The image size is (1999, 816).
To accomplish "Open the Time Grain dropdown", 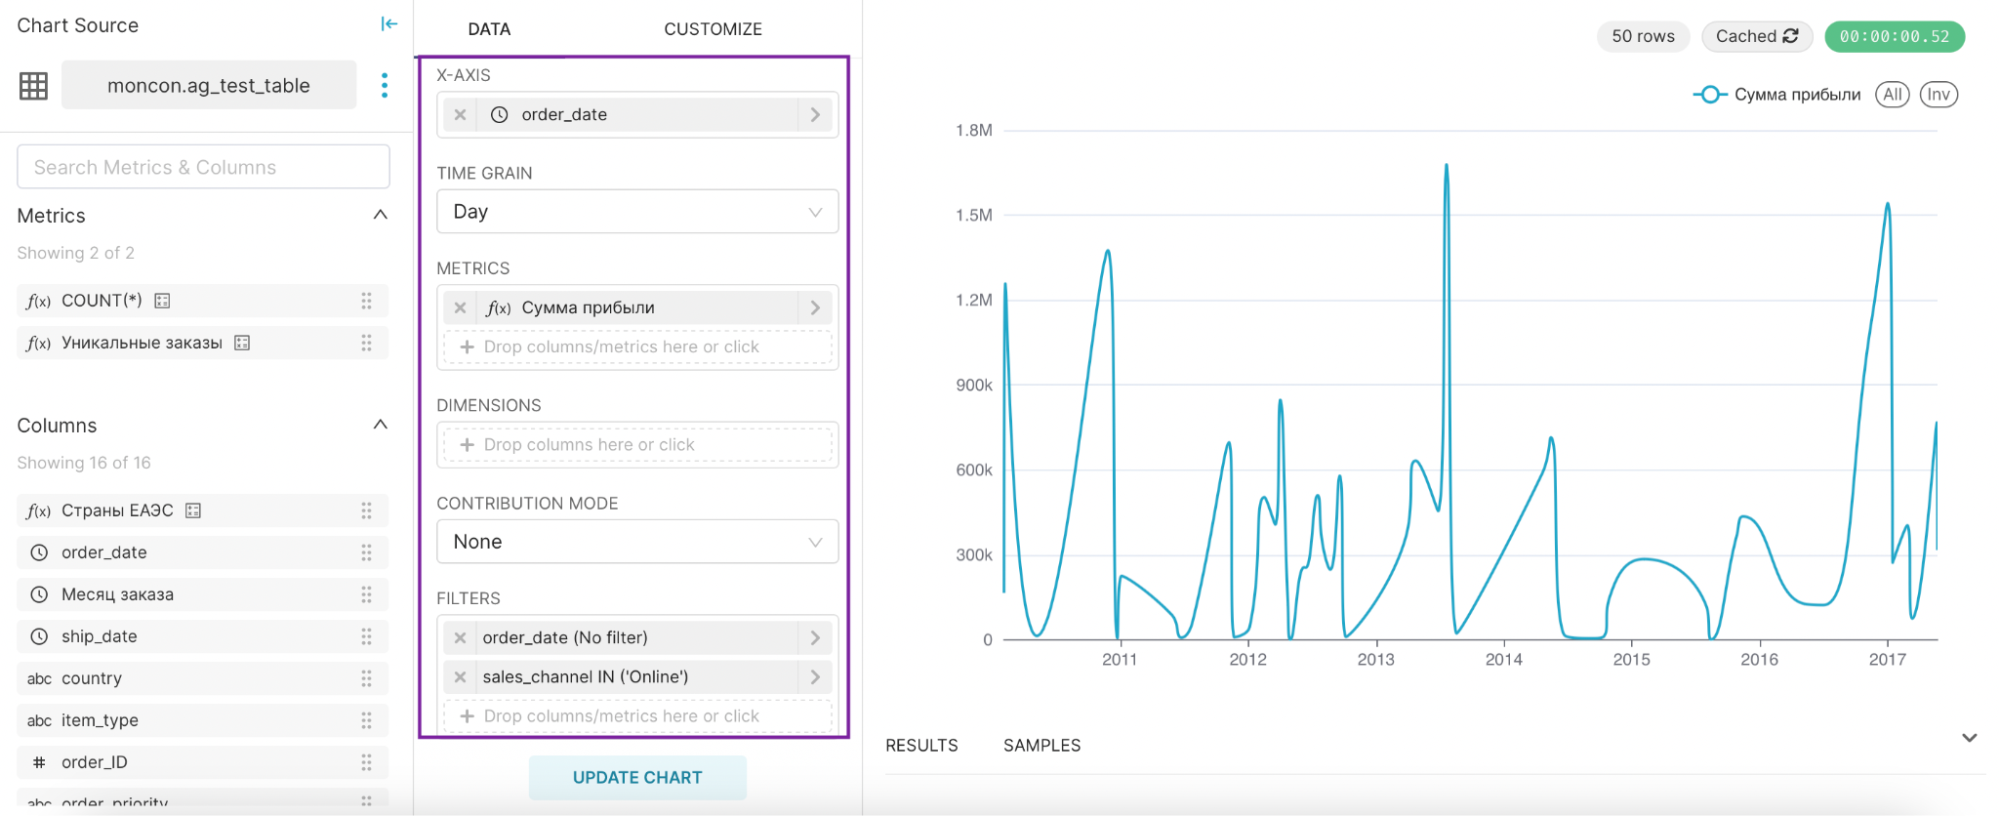I will [x=637, y=212].
